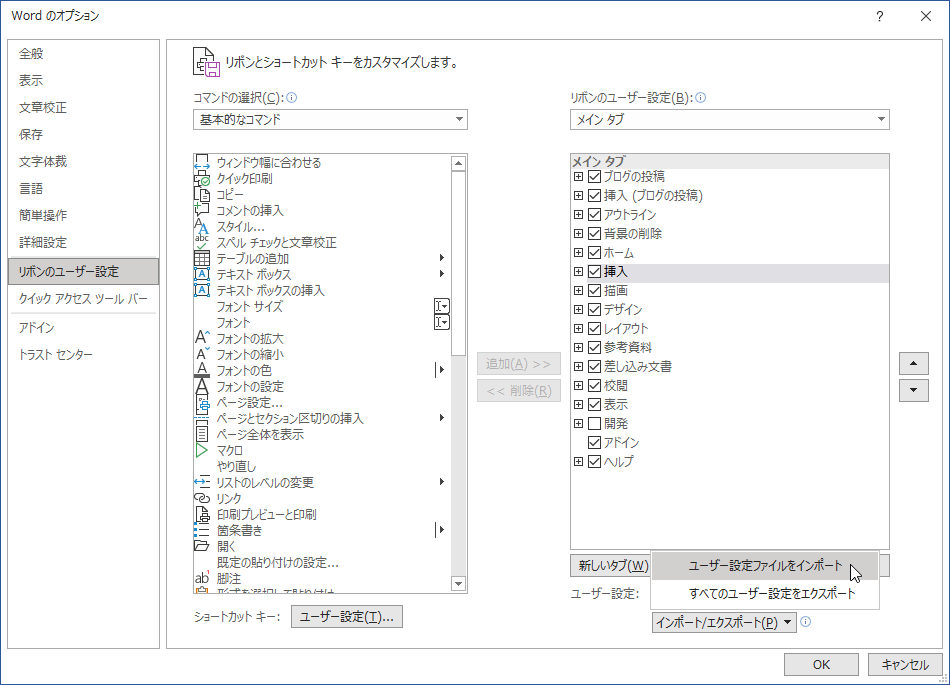Viewport: 950px width, 685px height.
Task: Click the move up arrow button
Action: (x=914, y=363)
